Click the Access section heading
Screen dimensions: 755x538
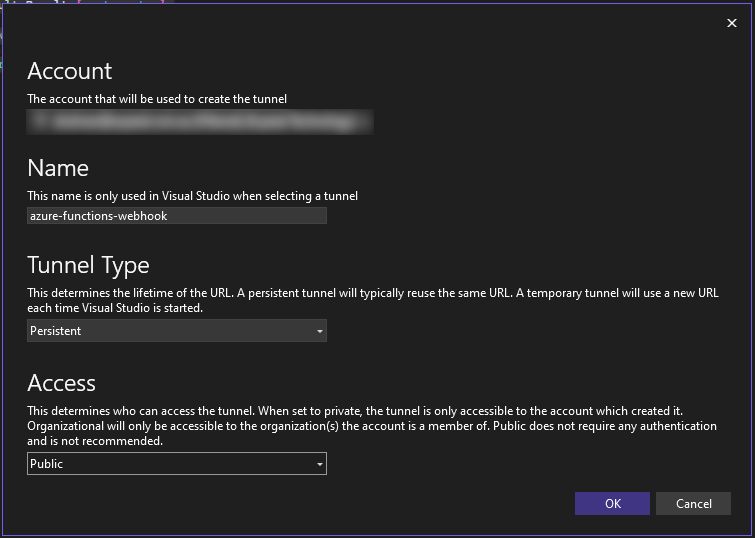tap(61, 383)
